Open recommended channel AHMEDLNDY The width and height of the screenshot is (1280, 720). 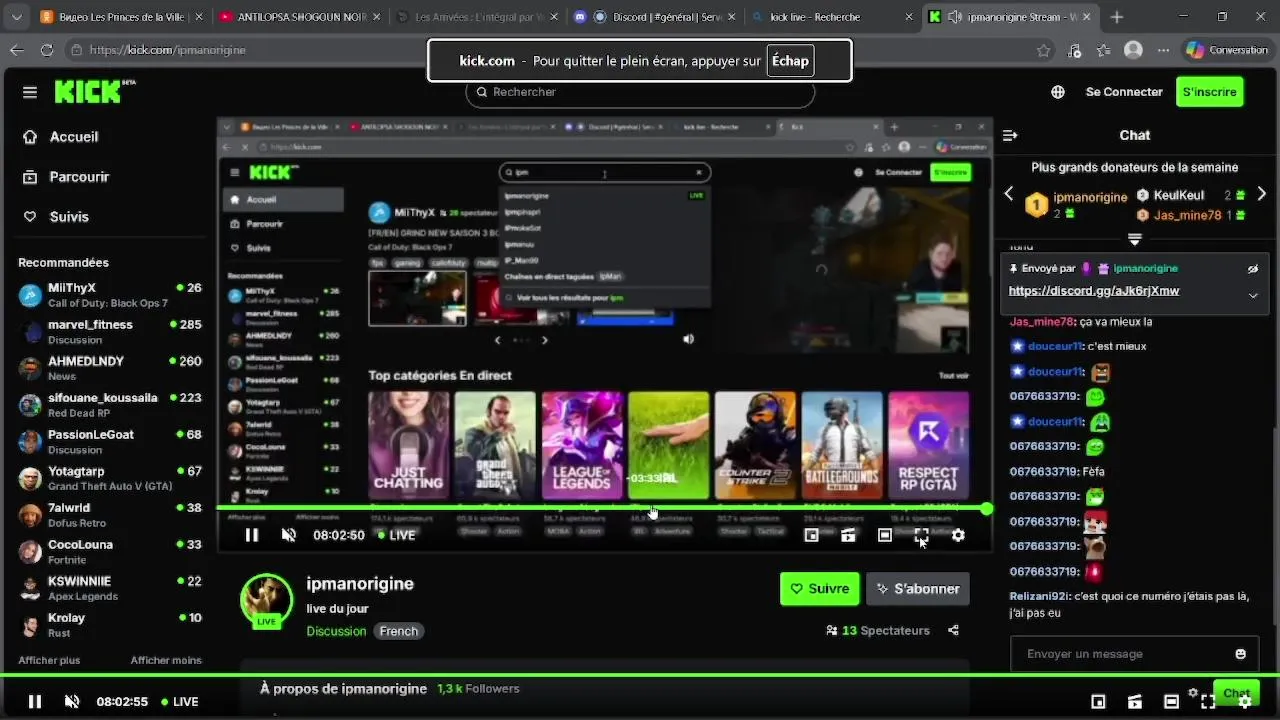tap(110, 368)
